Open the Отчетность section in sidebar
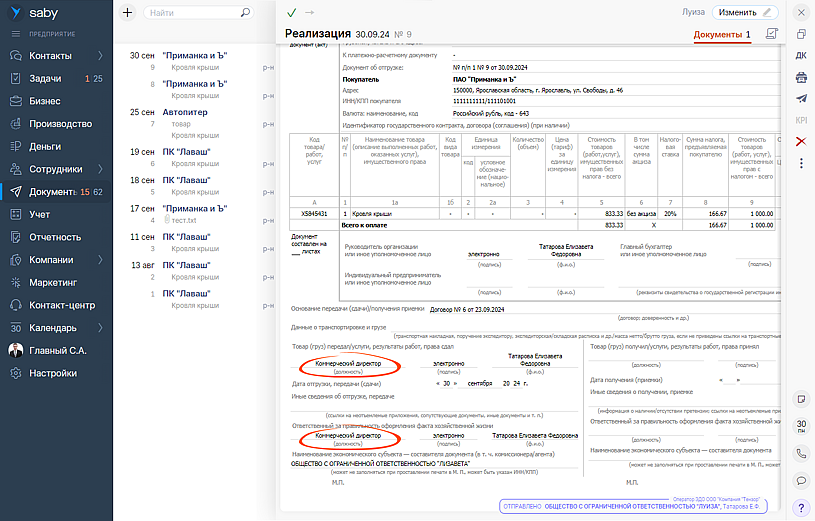The height and width of the screenshot is (521, 815). 55,237
